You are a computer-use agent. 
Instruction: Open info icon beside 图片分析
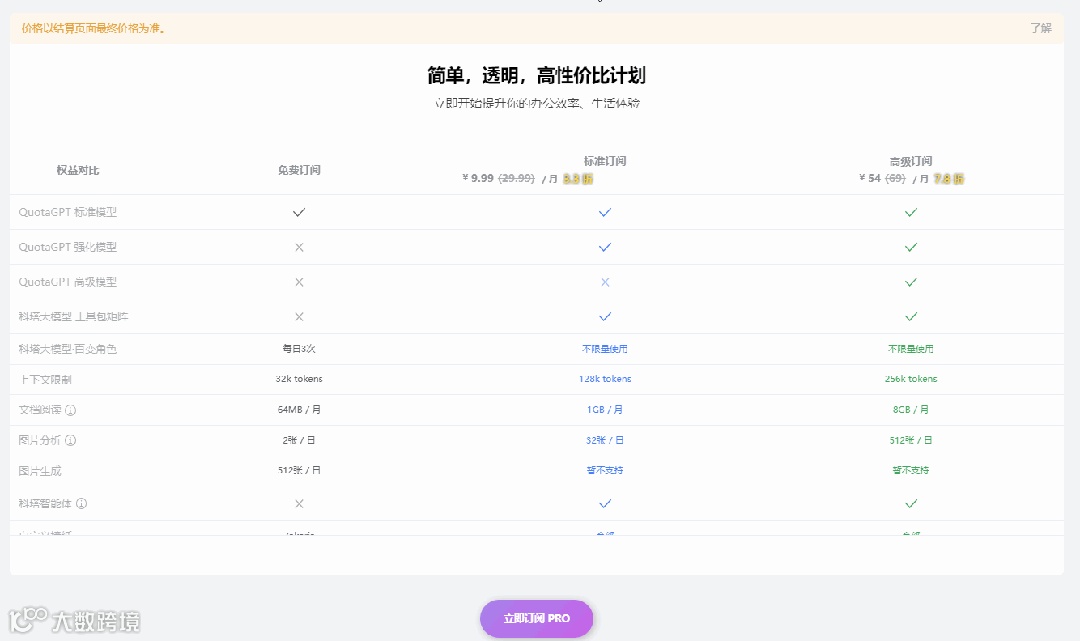pos(70,440)
